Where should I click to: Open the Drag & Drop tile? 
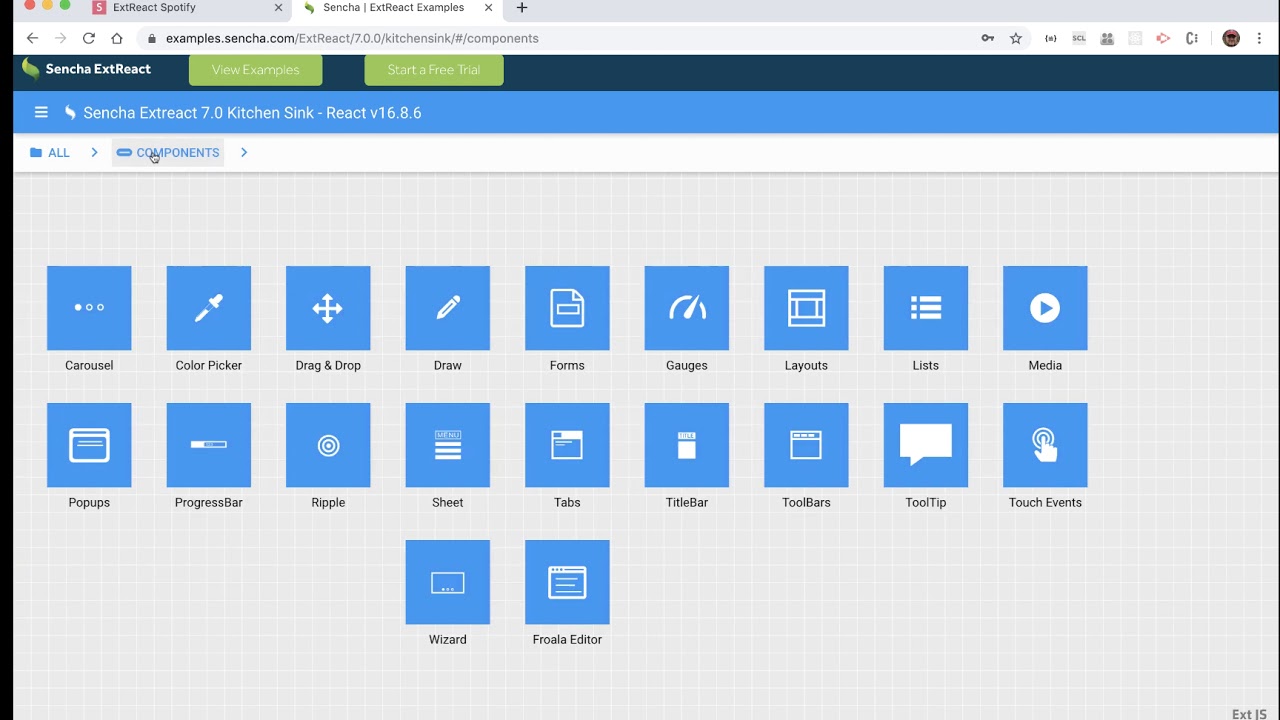(328, 308)
